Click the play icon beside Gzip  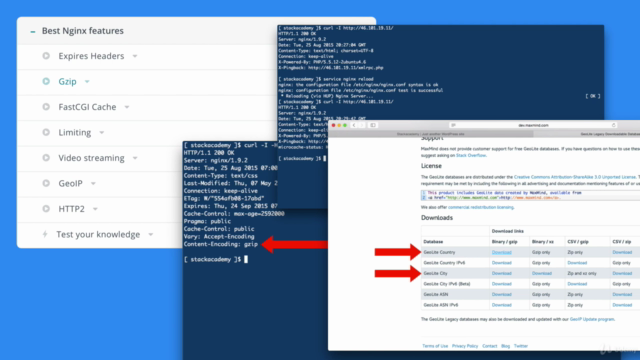(46, 81)
